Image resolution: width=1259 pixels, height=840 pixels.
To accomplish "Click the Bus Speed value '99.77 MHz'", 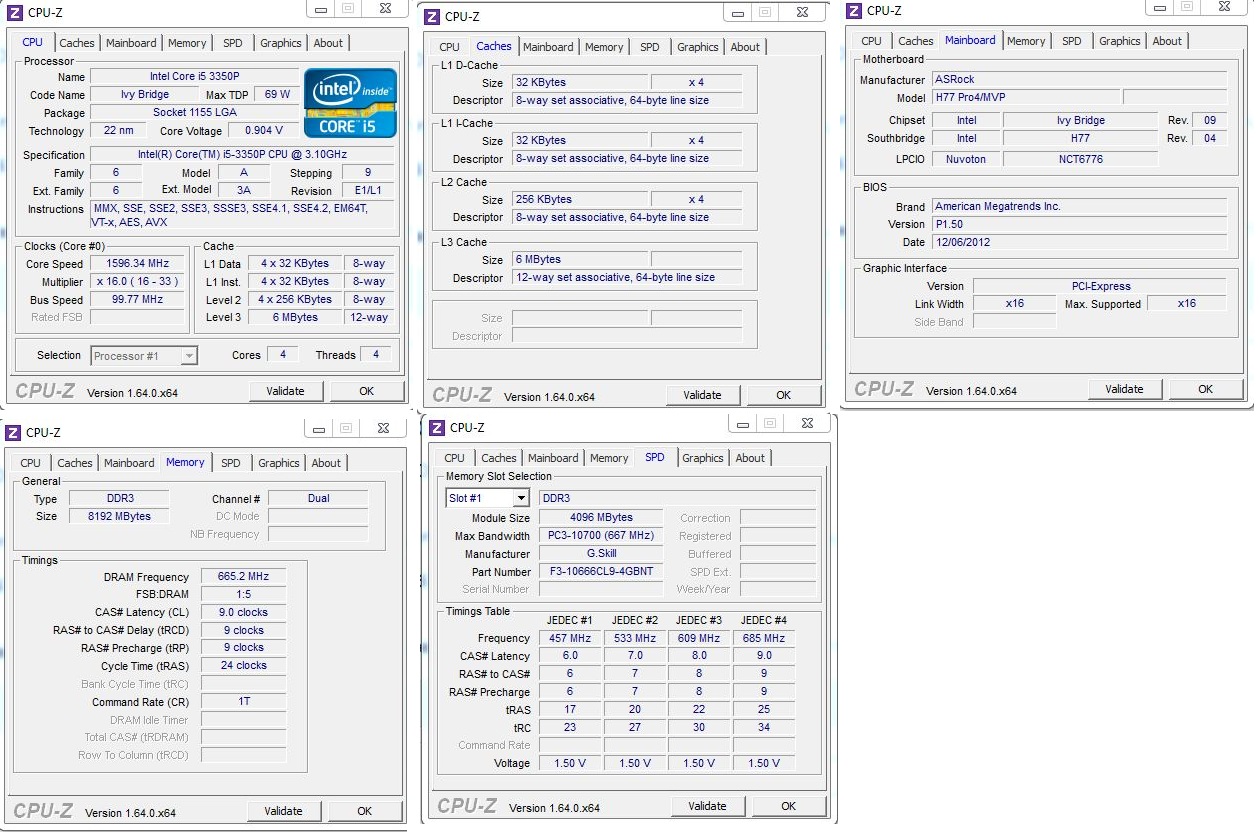I will 137,300.
